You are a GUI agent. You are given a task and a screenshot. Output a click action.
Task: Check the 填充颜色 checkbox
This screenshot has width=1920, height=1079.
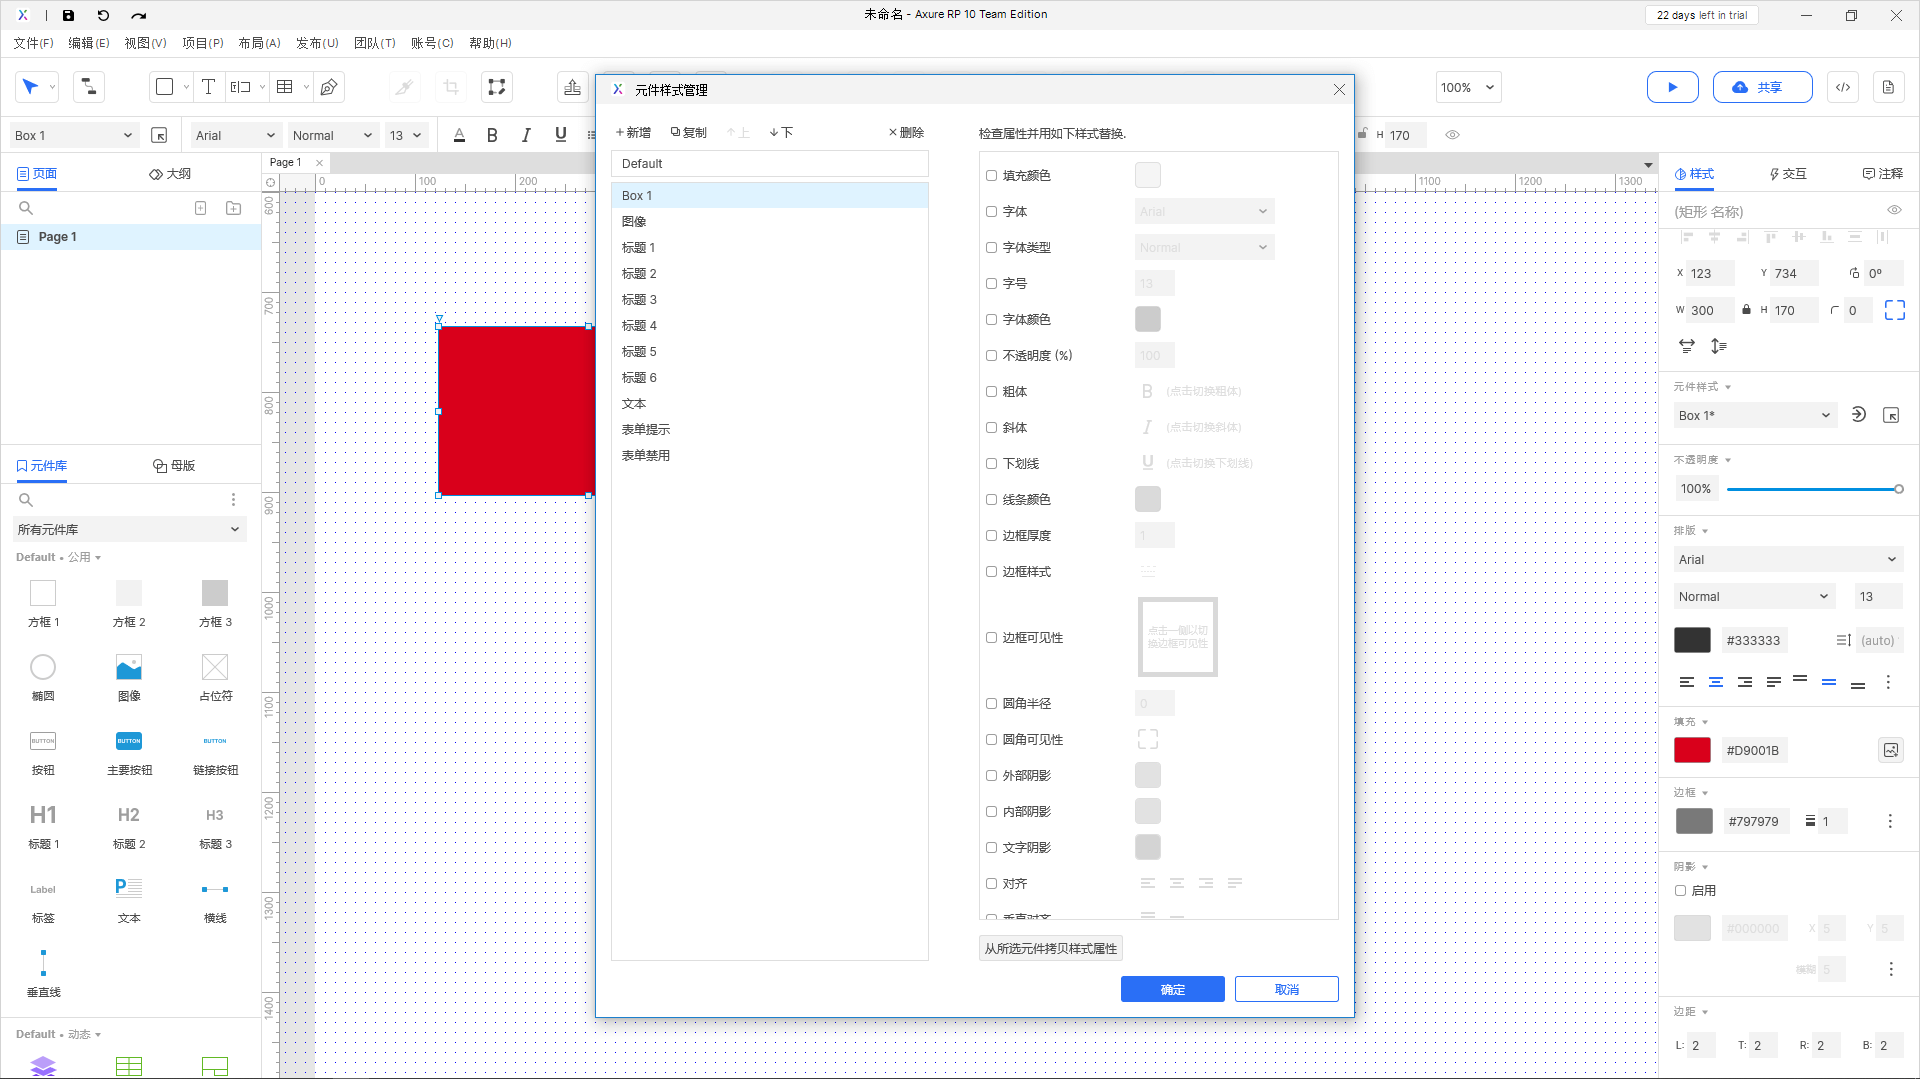(x=991, y=176)
